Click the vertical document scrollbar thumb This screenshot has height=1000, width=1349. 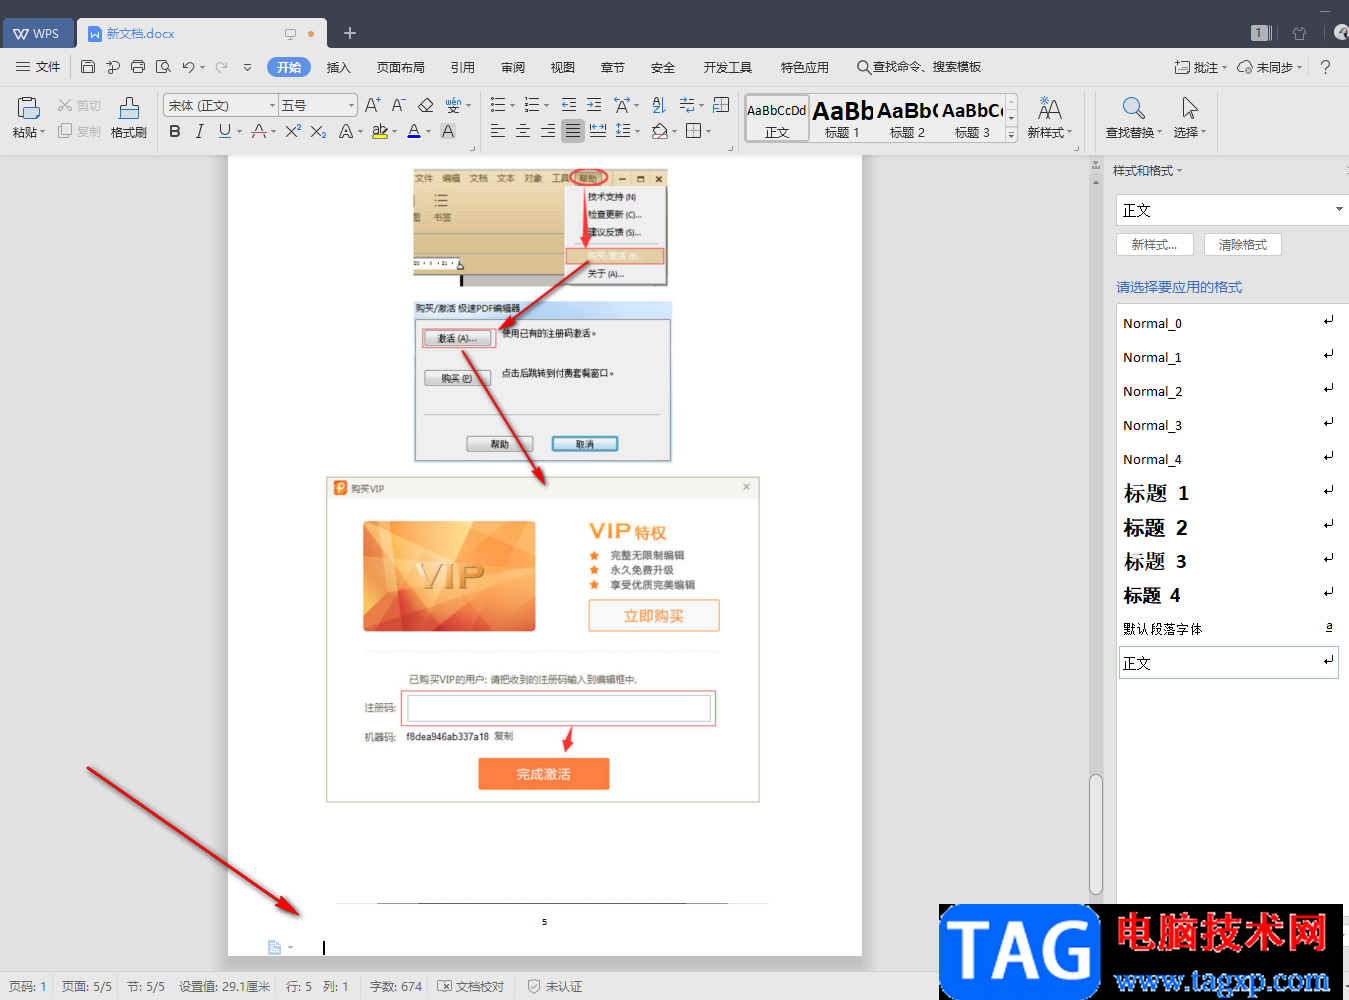1096,834
